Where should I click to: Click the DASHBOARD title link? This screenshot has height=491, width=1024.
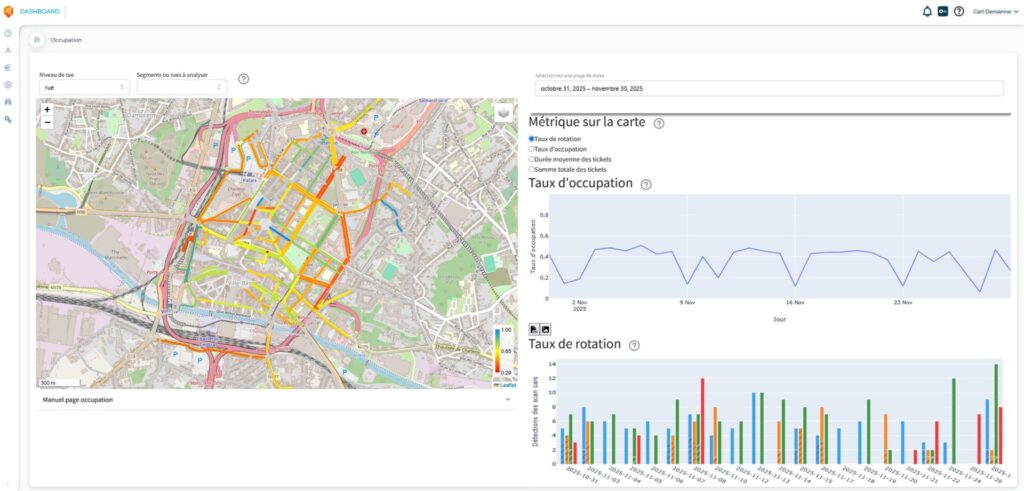coord(40,11)
